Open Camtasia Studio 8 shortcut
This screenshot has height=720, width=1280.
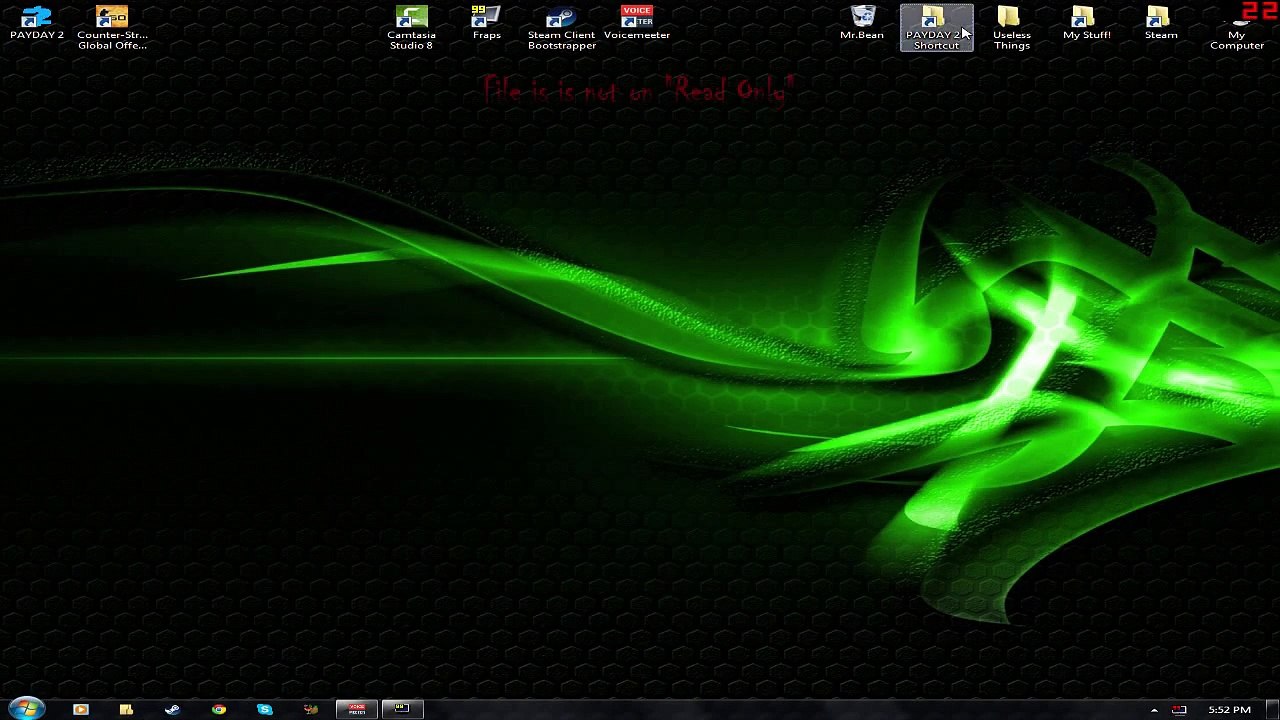coord(411,28)
